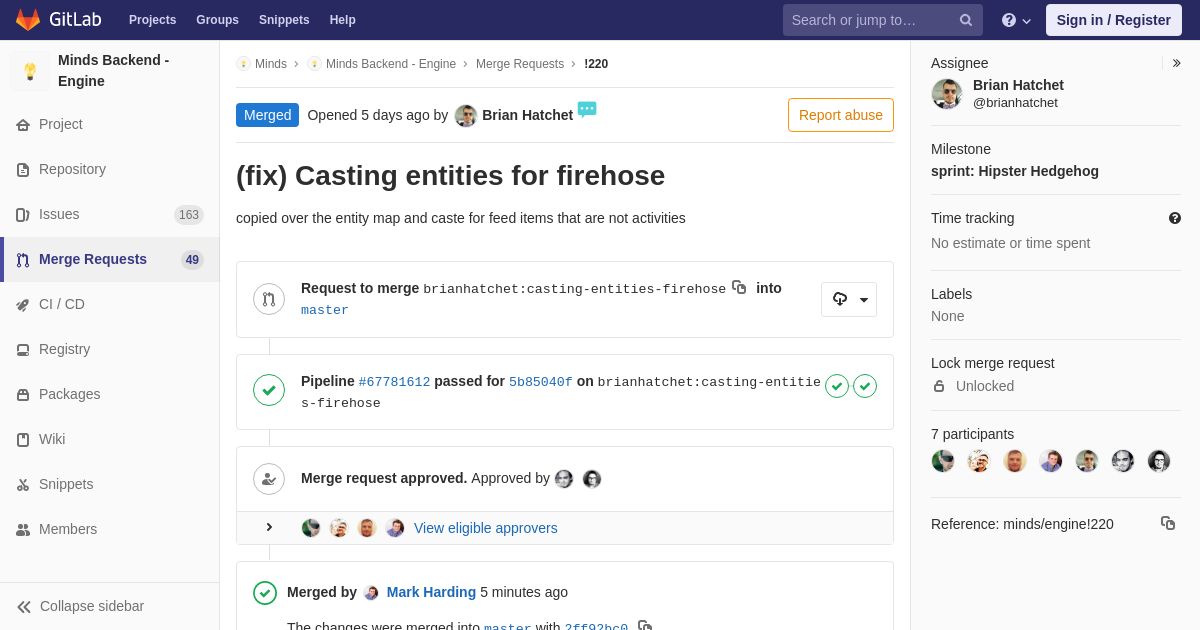Expand the eligible approvers chevron
1200x630 pixels.
(x=268, y=527)
